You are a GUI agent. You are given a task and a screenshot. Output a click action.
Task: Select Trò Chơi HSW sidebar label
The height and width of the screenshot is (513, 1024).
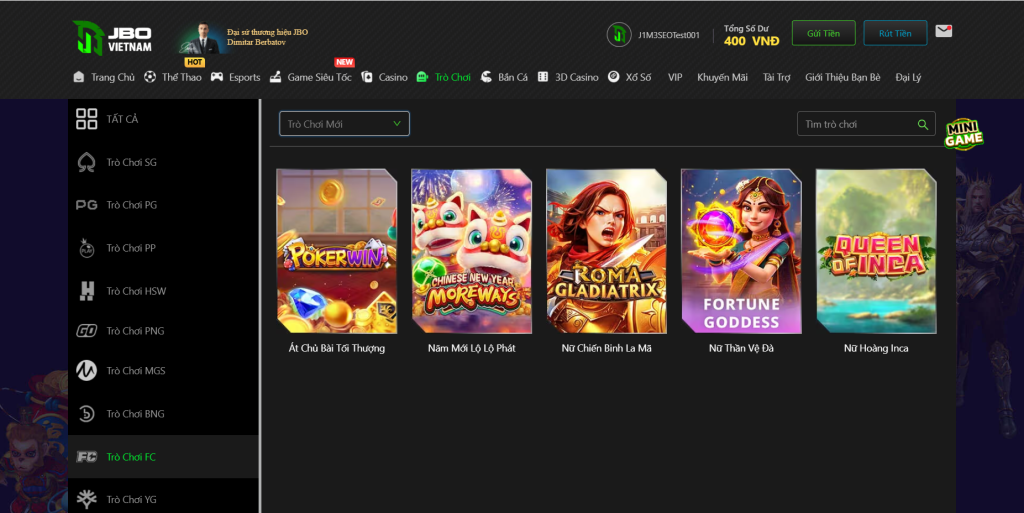pyautogui.click(x=136, y=291)
